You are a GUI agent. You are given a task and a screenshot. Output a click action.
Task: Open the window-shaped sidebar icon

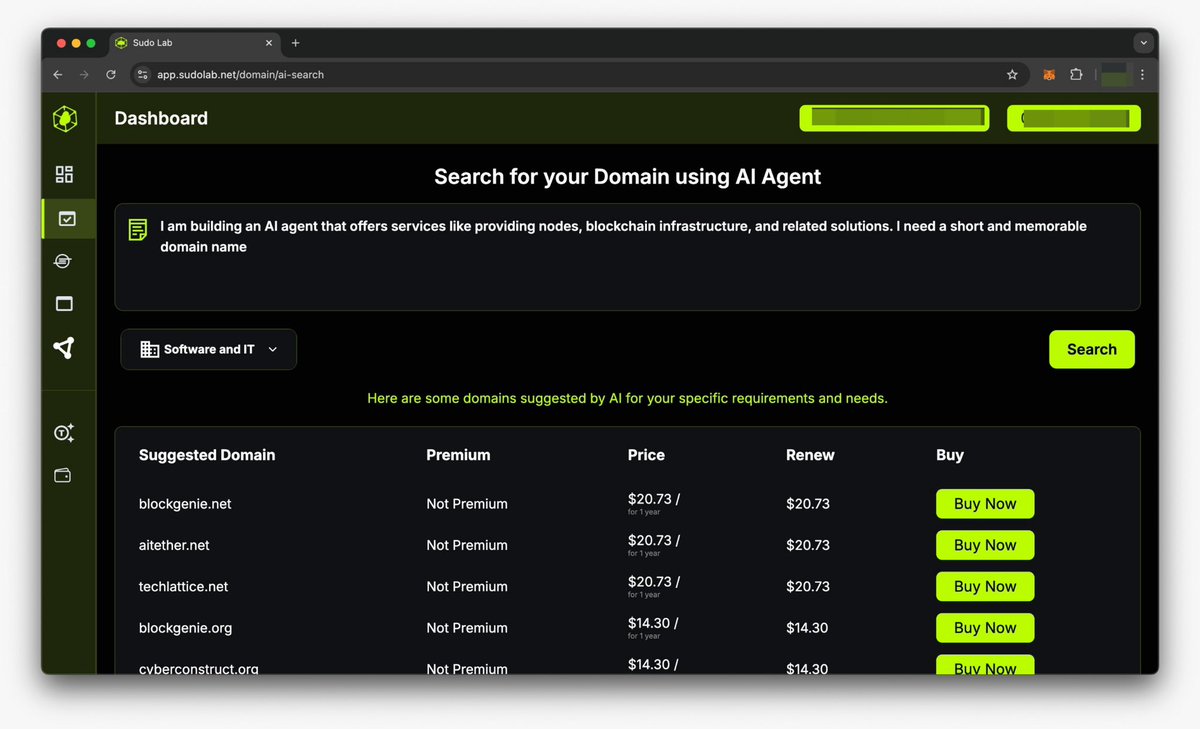[x=64, y=304]
